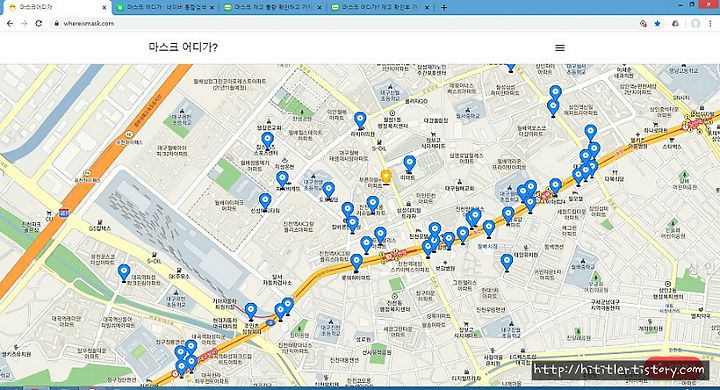Select the blue pin beside 대구한샘초등학교
Image resolution: width=720 pixels, height=390 pixels.
point(328,191)
